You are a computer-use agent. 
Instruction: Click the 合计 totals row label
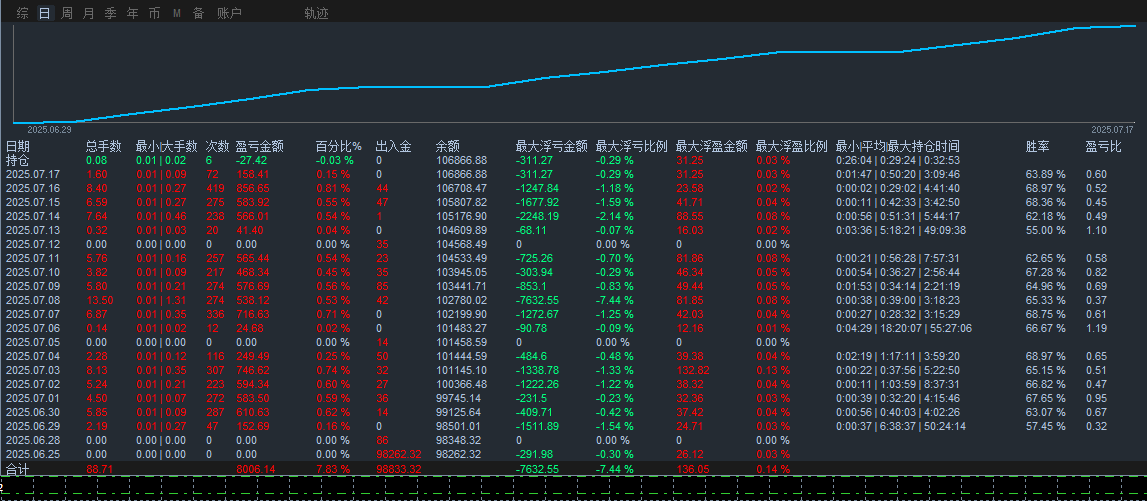[17, 468]
